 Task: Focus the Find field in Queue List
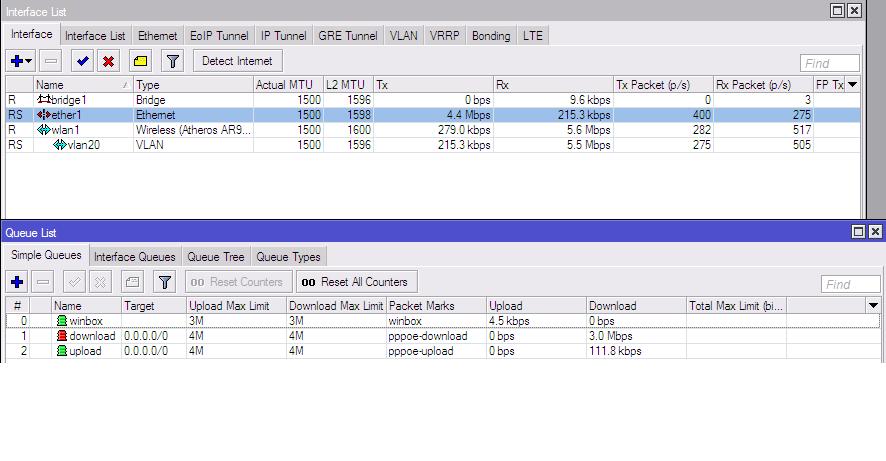[x=850, y=284]
